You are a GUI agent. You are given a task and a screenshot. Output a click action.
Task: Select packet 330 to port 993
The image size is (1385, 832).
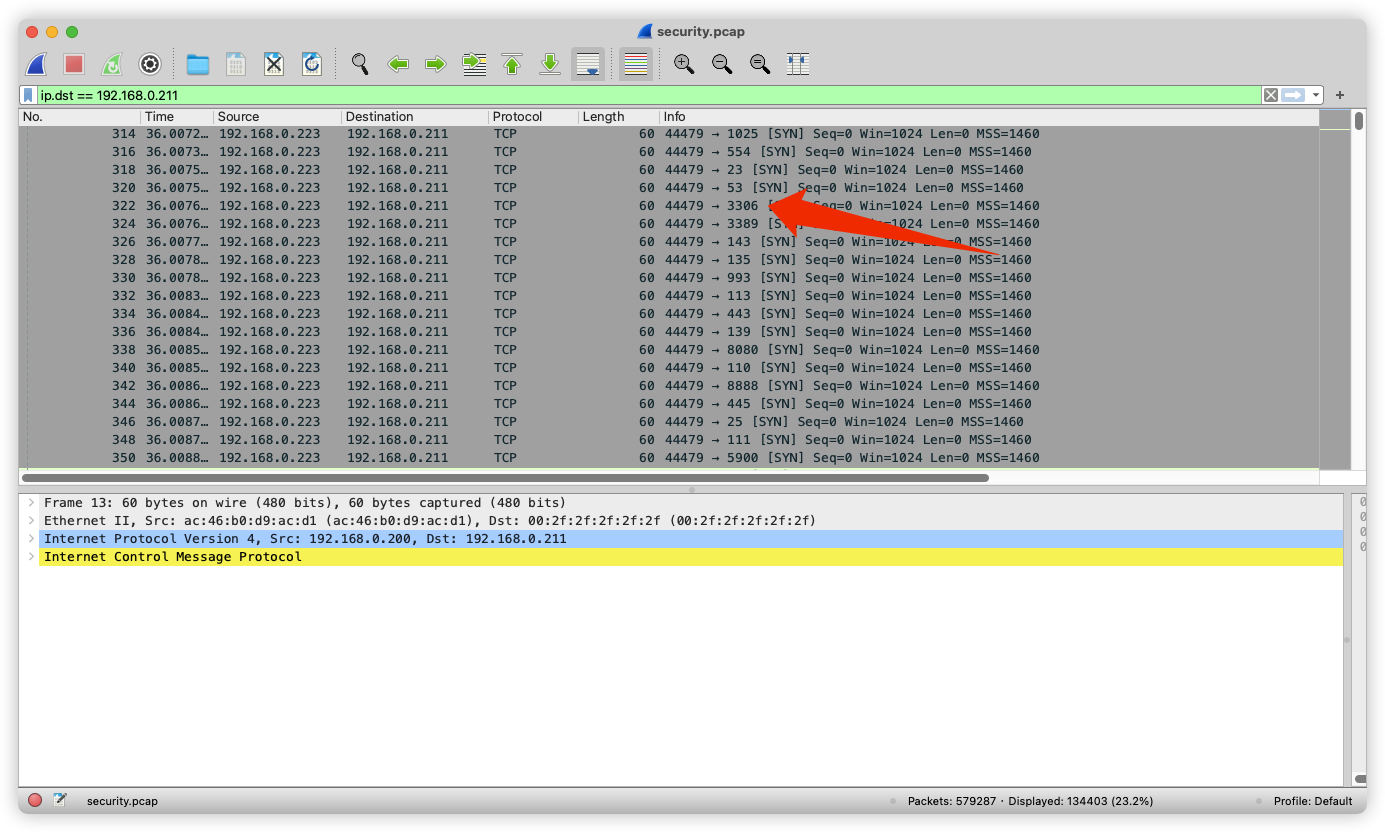tap(669, 278)
